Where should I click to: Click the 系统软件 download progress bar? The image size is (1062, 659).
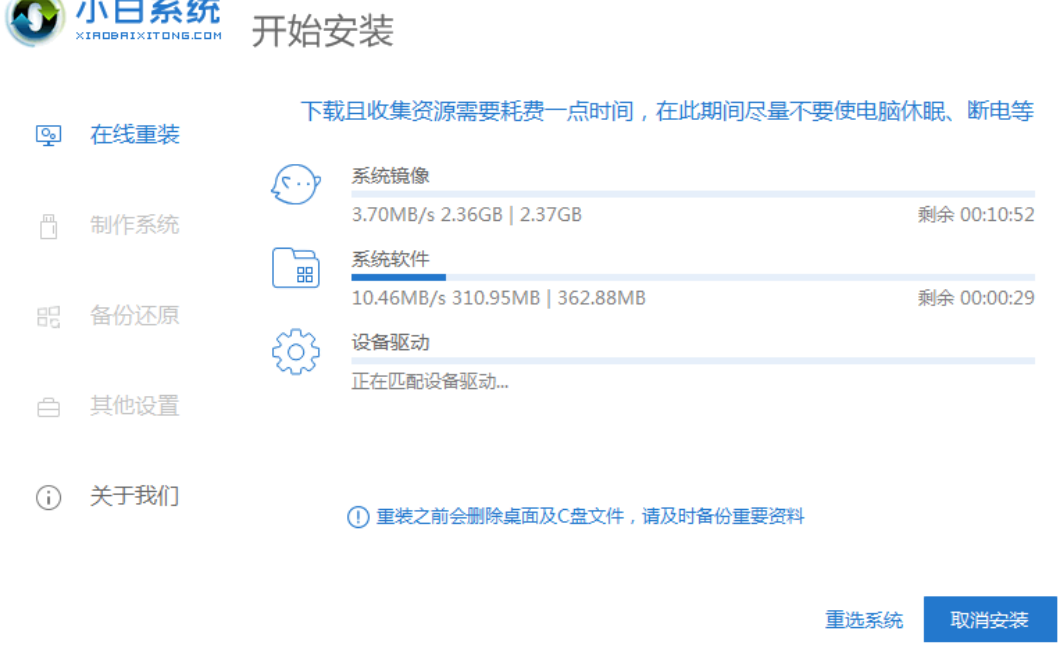(692, 277)
